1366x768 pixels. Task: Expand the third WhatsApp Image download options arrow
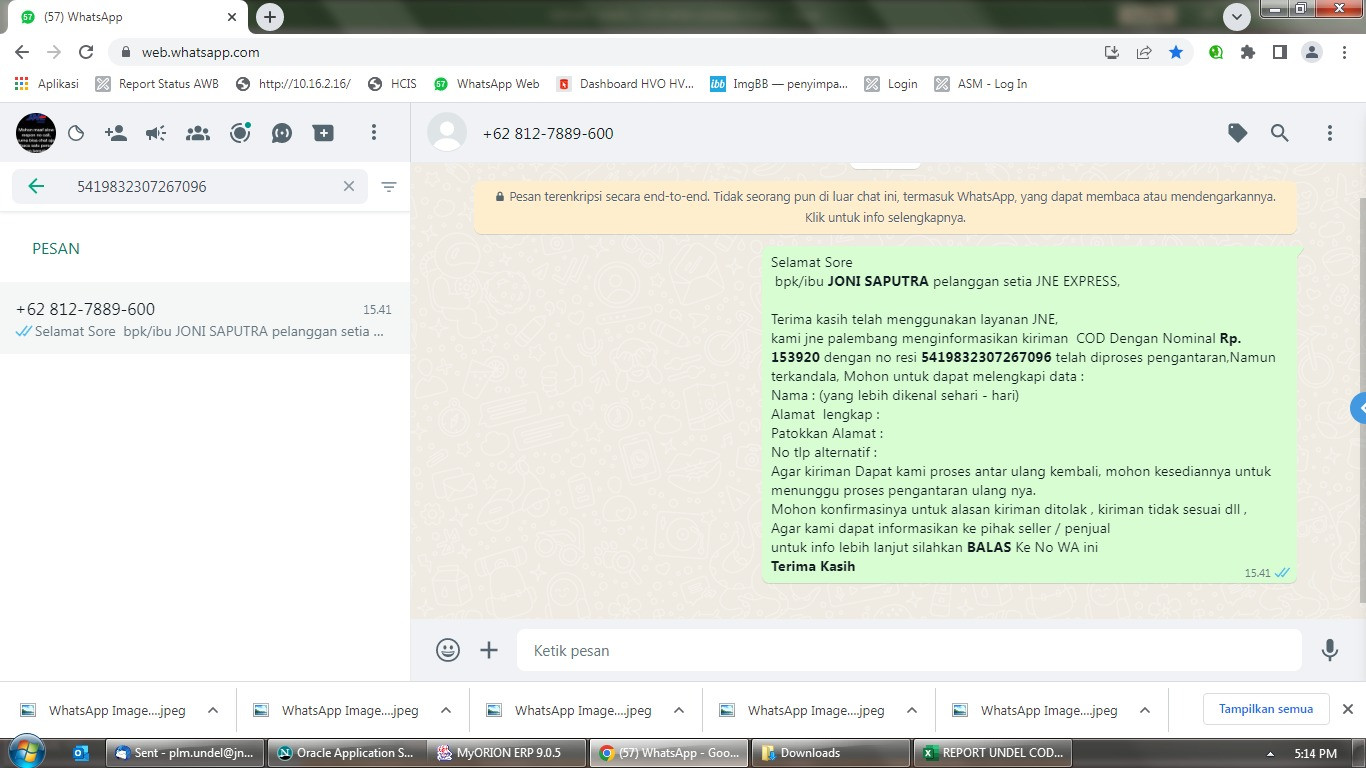pyautogui.click(x=679, y=710)
